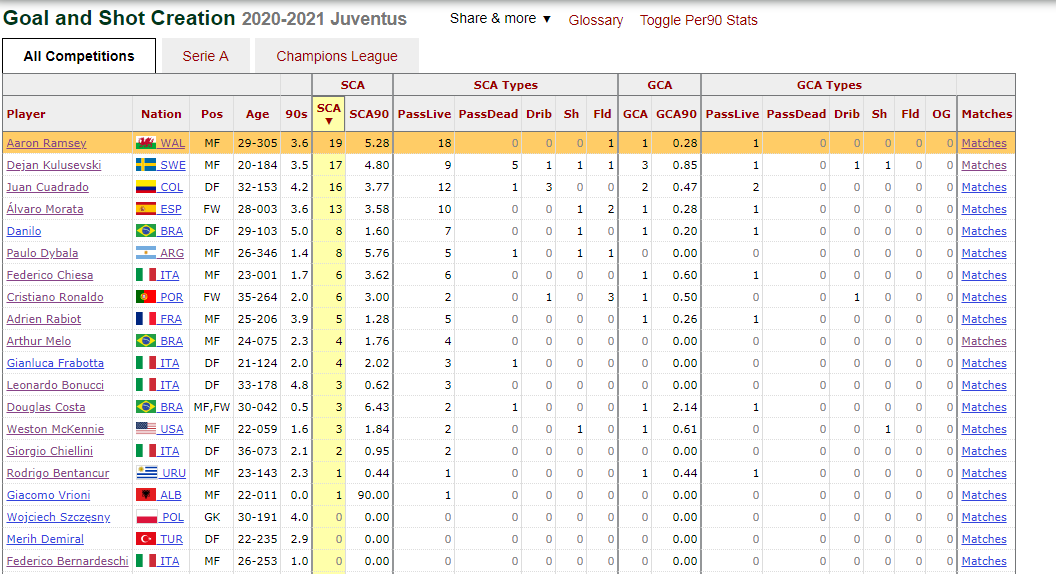Sort by the 90s column header
The width and height of the screenshot is (1056, 574).
pos(296,114)
